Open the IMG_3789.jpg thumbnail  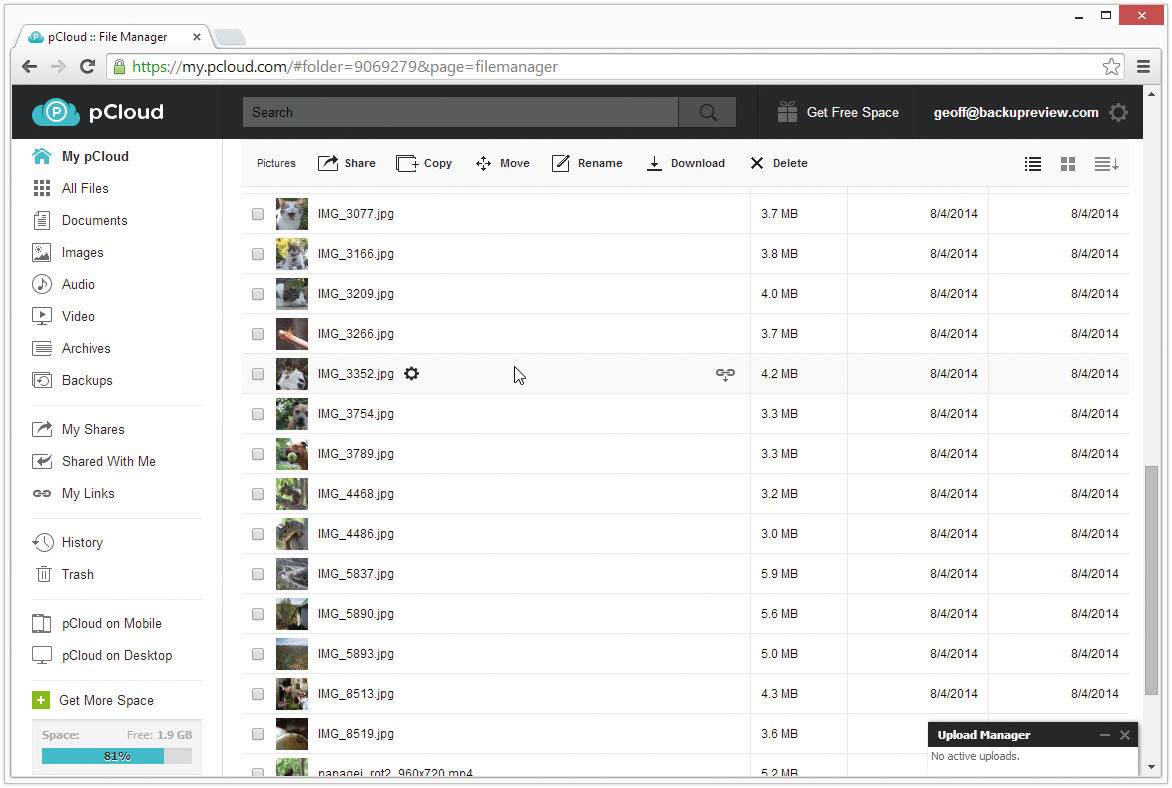(x=292, y=454)
